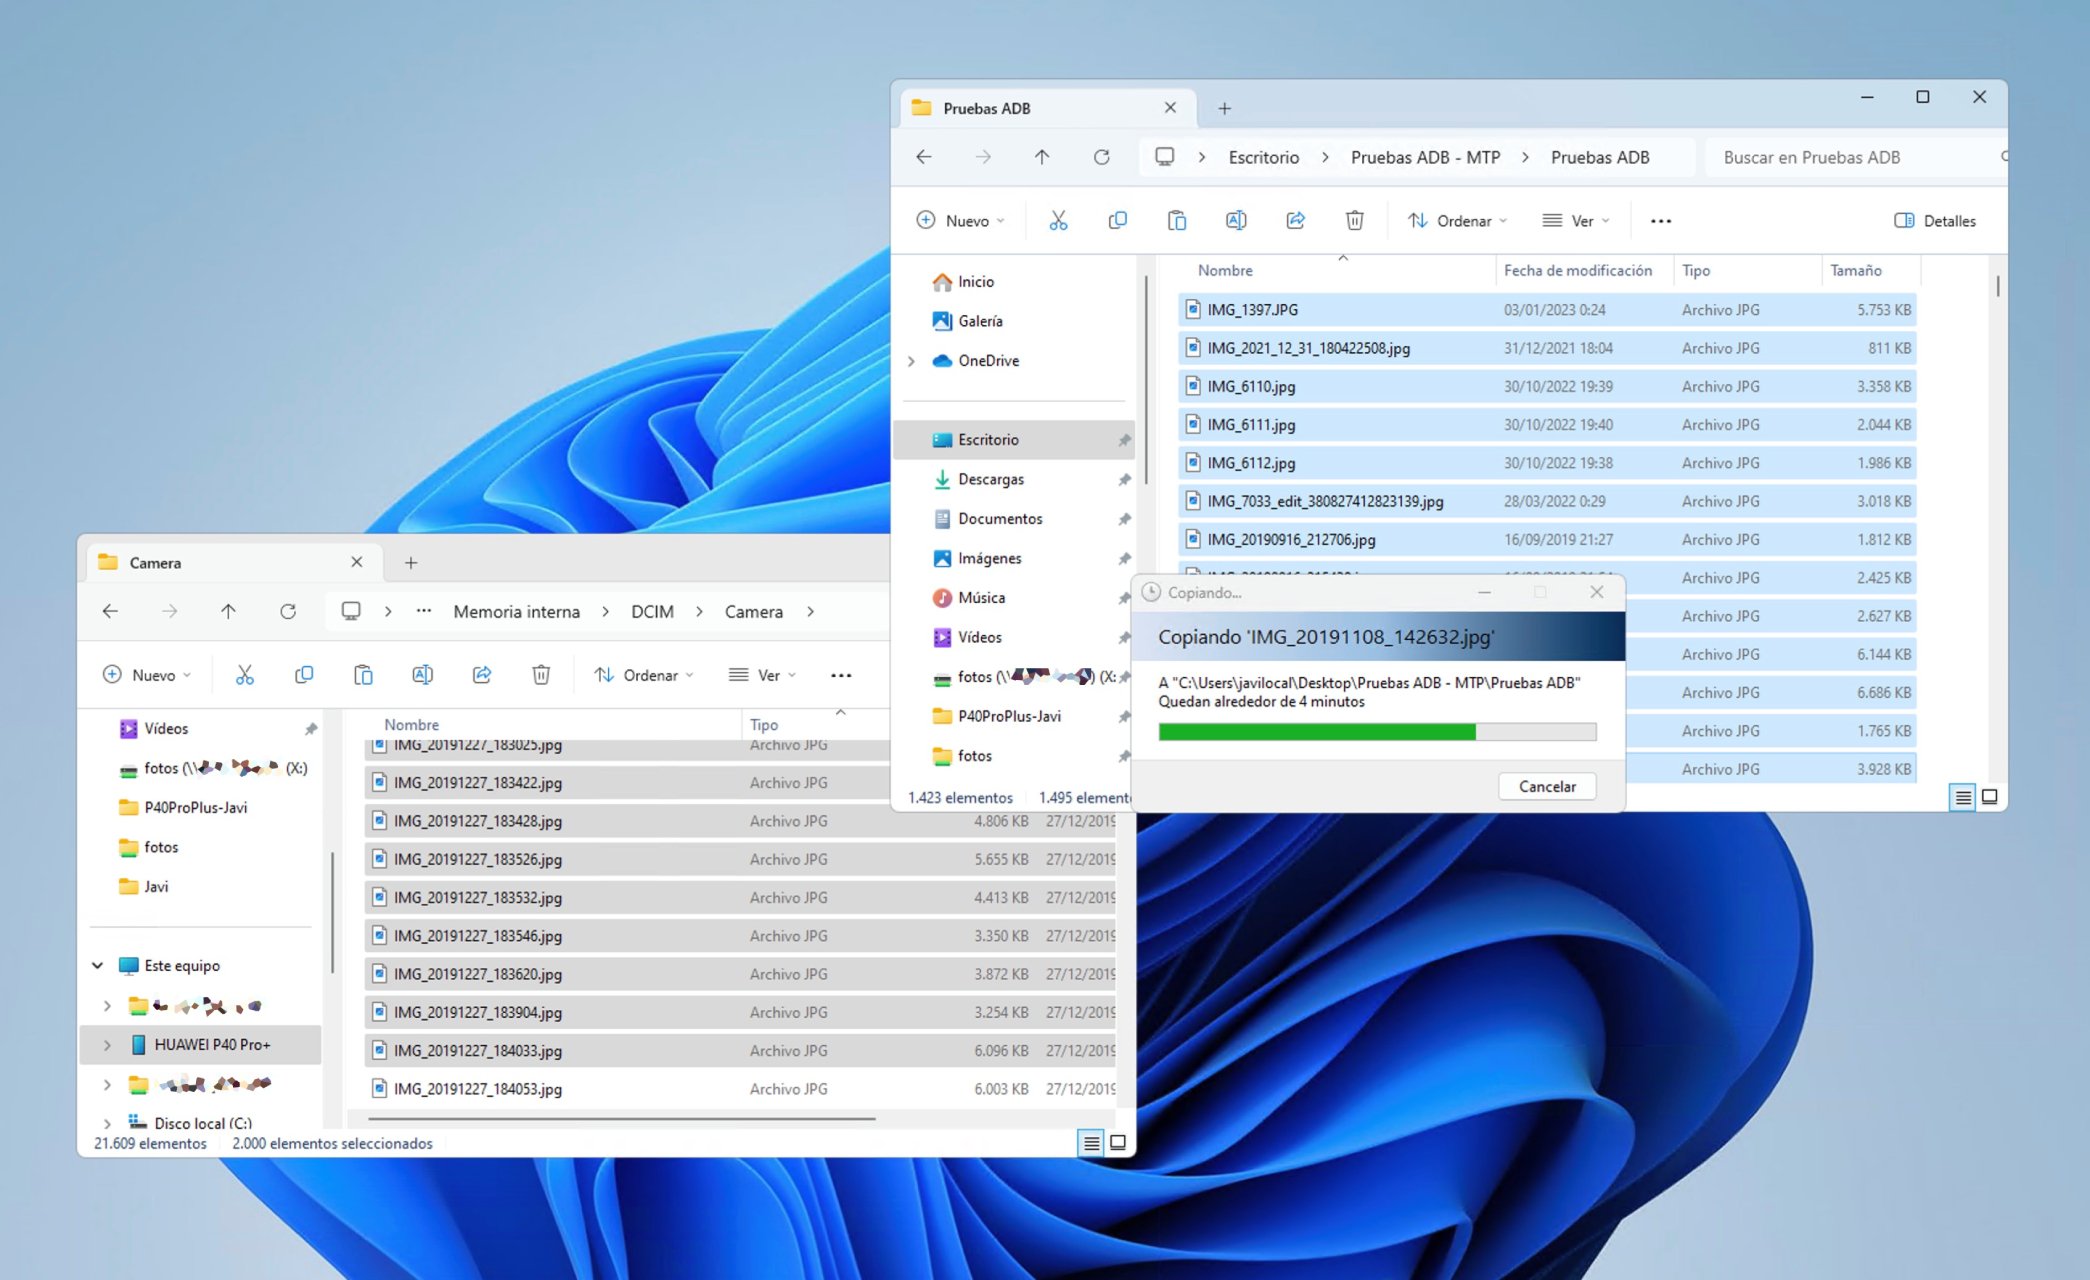Click the Paste icon in Pruebas ADB toolbar
The image size is (2090, 1280).
coord(1177,221)
